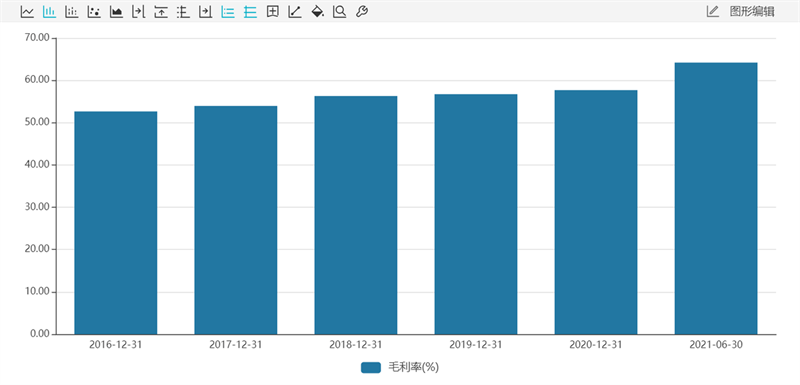
Task: Click the pencil edit icon
Action: point(713,12)
